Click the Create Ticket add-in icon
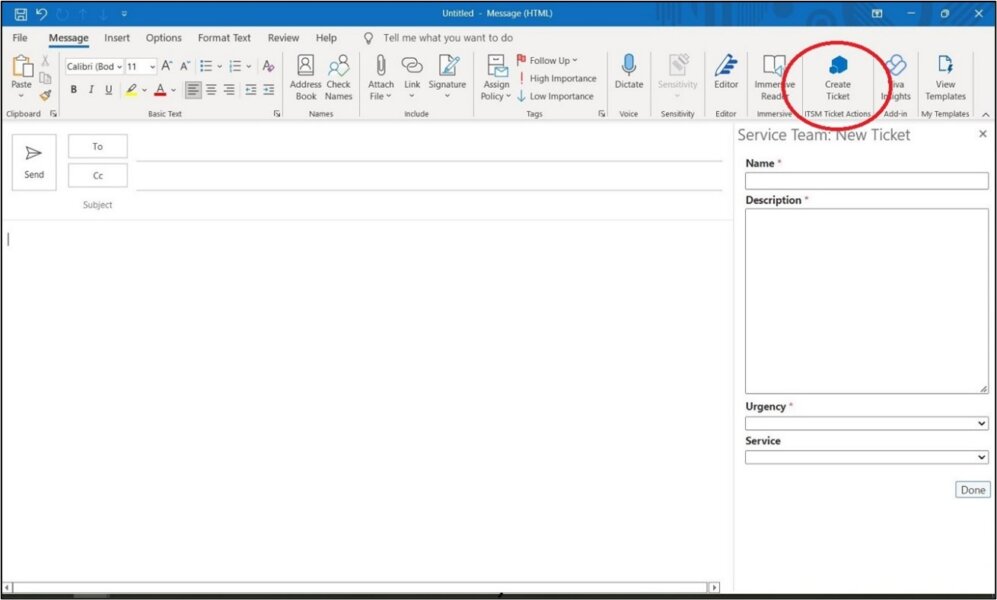Image resolution: width=997 pixels, height=600 pixels. pos(837,78)
